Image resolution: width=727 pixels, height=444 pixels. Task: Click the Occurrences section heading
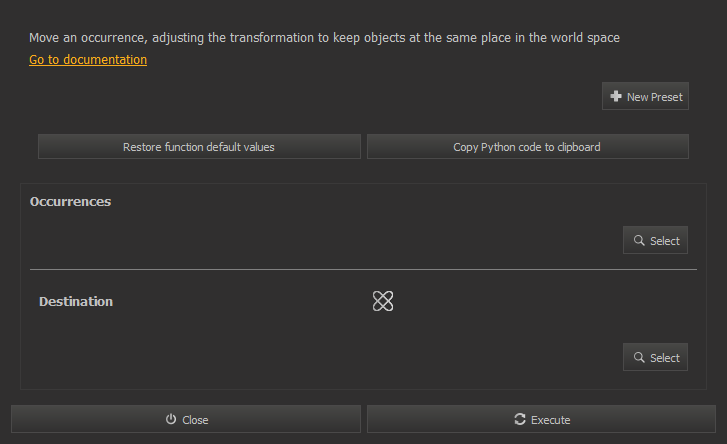(x=70, y=202)
